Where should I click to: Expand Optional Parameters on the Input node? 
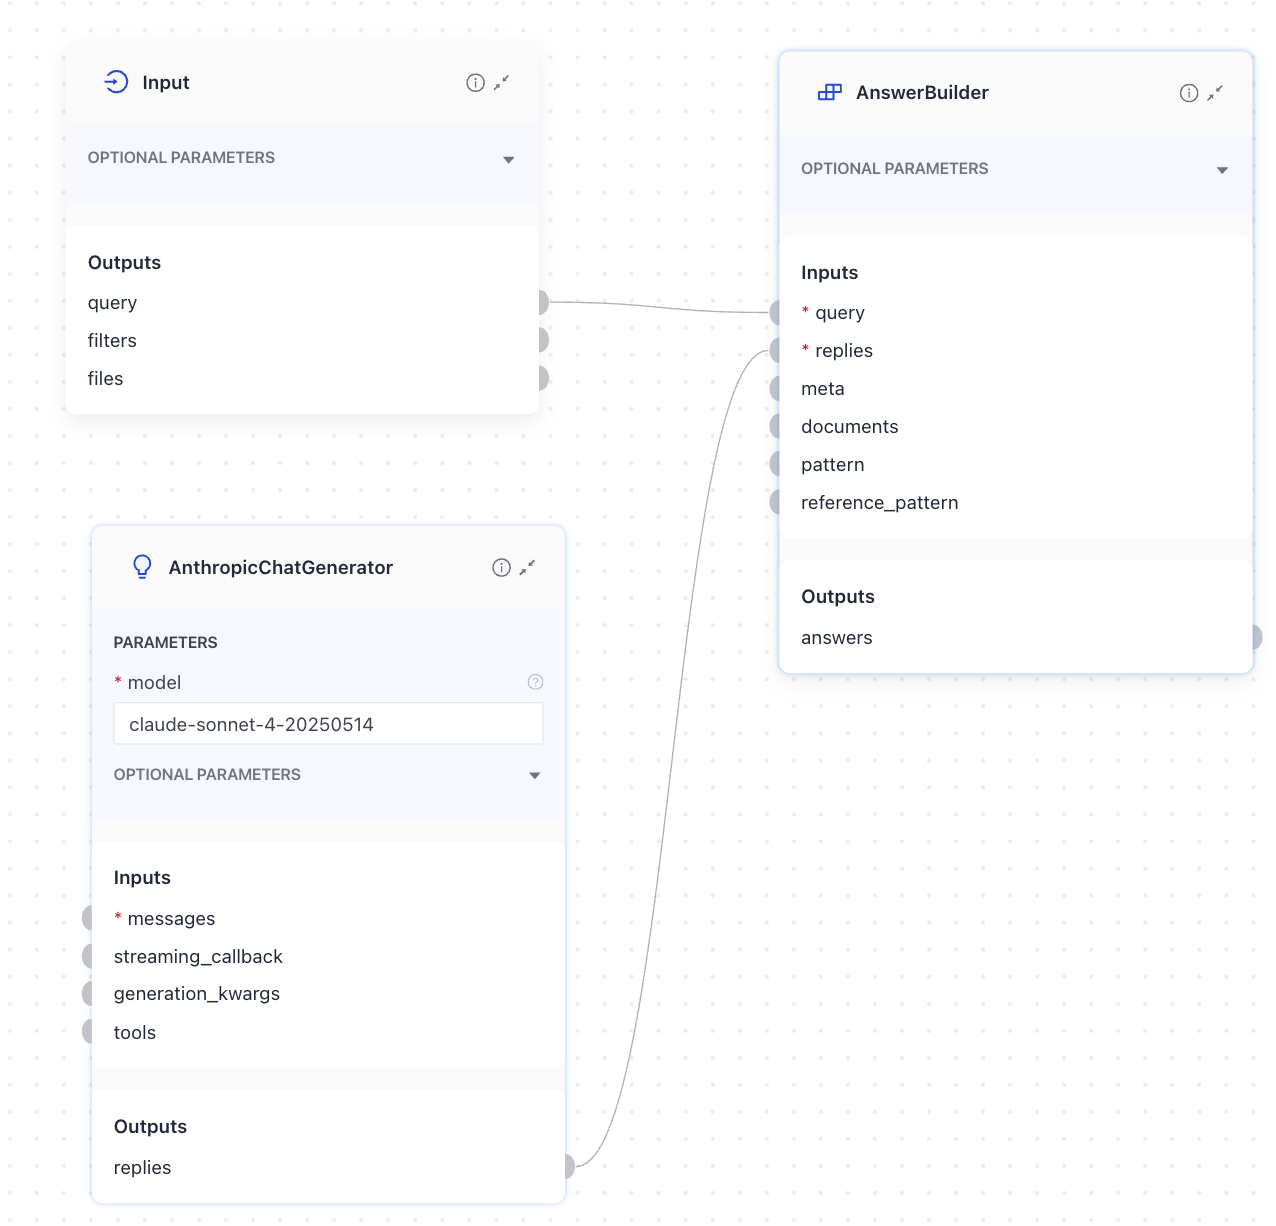tap(509, 159)
